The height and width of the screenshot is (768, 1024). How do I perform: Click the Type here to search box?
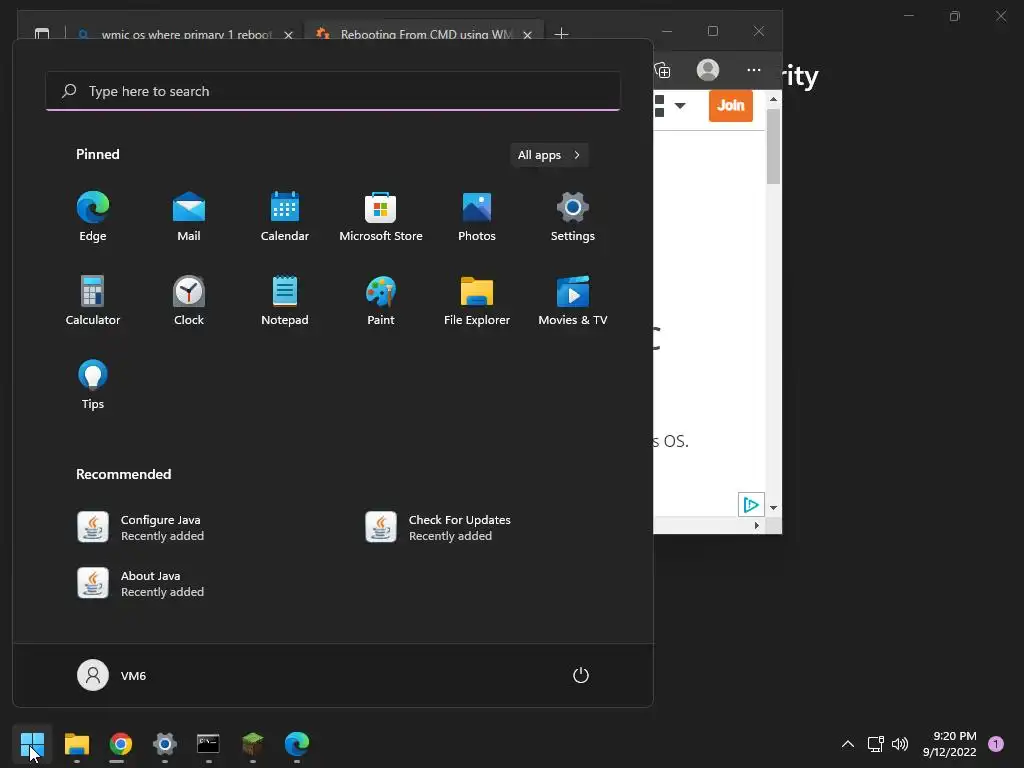333,91
